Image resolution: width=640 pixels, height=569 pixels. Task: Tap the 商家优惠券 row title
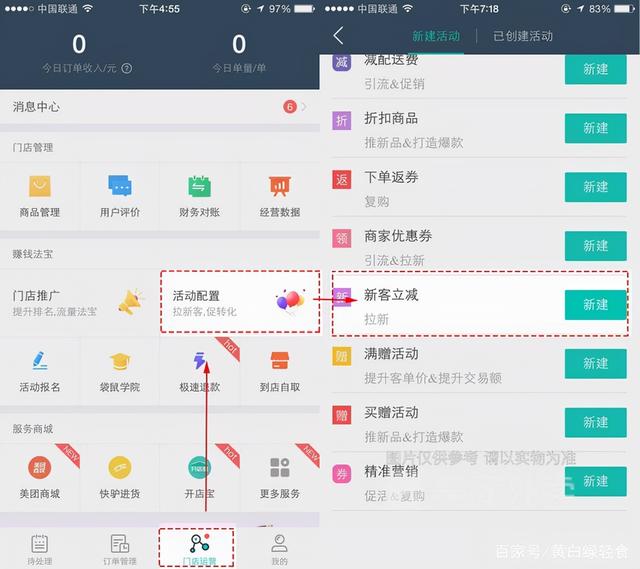(398, 236)
